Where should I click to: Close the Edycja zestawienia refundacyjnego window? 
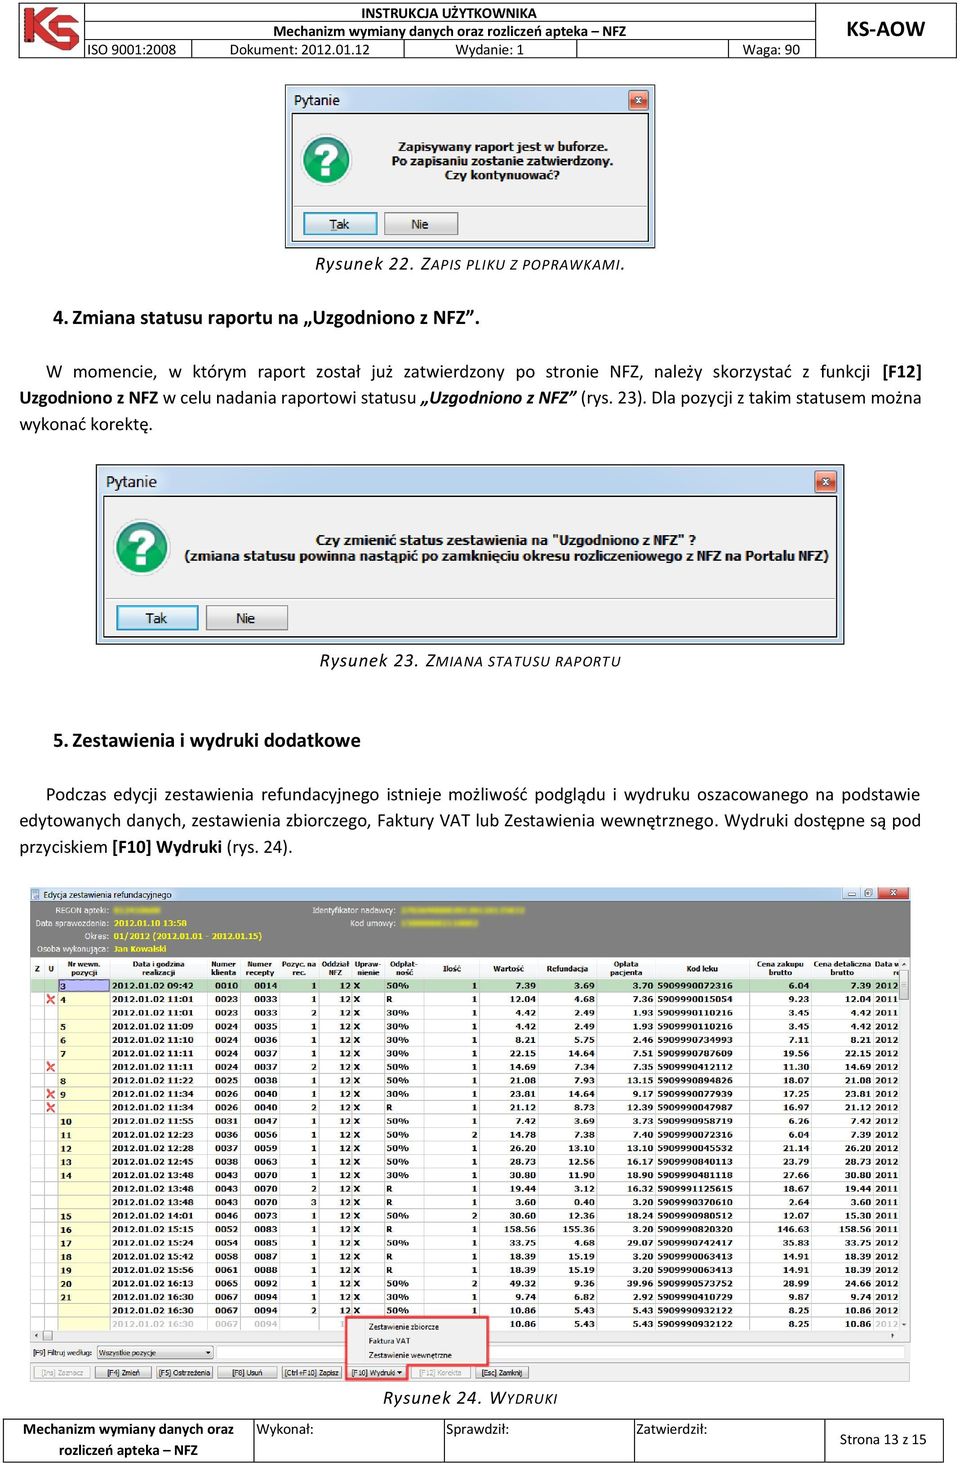point(893,893)
